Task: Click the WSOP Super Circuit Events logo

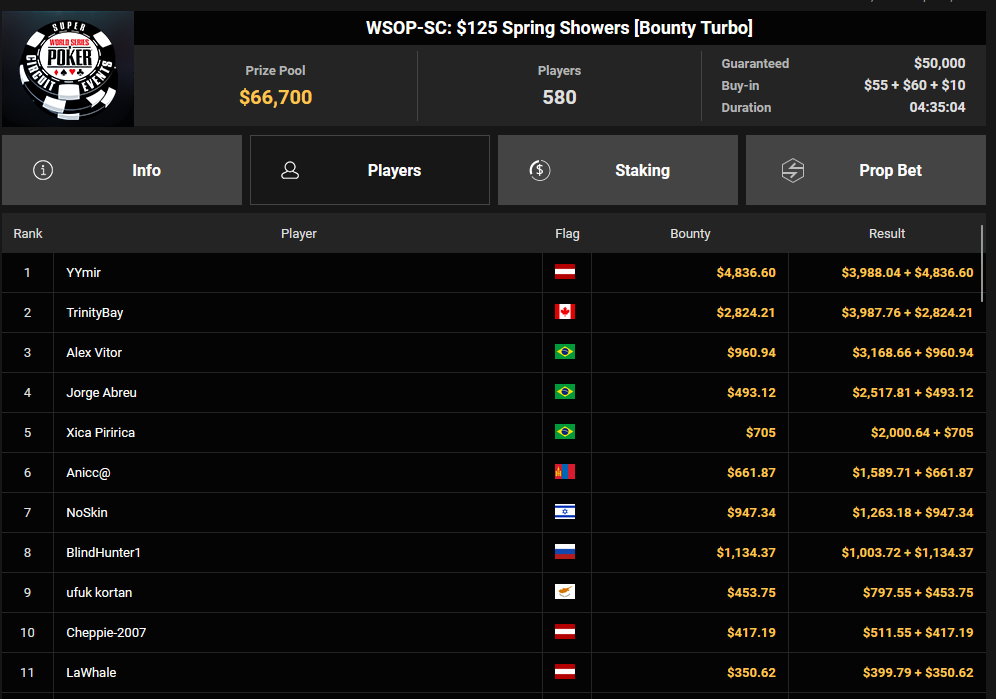Action: 68,68
